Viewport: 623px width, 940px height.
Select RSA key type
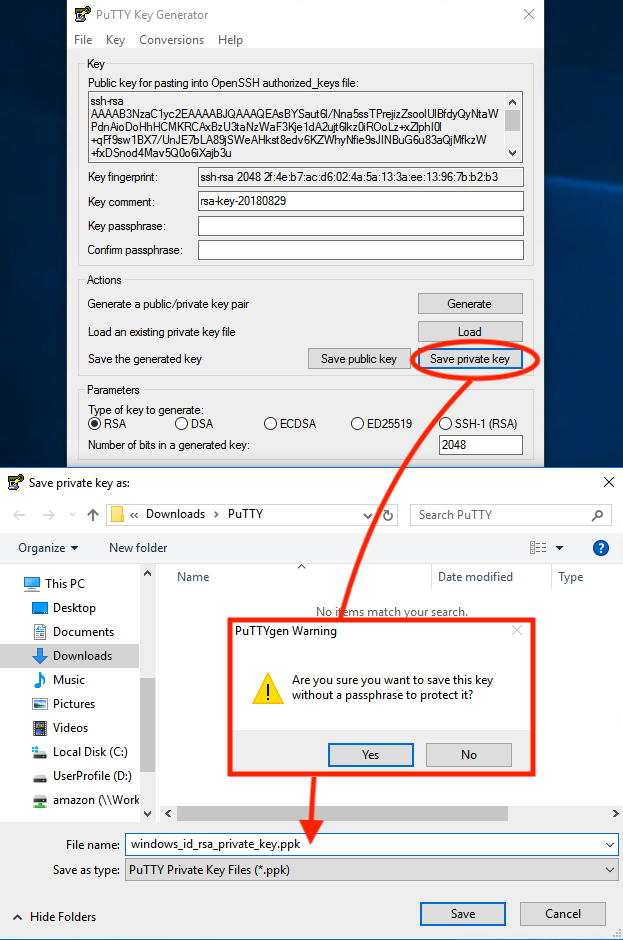[x=107, y=424]
